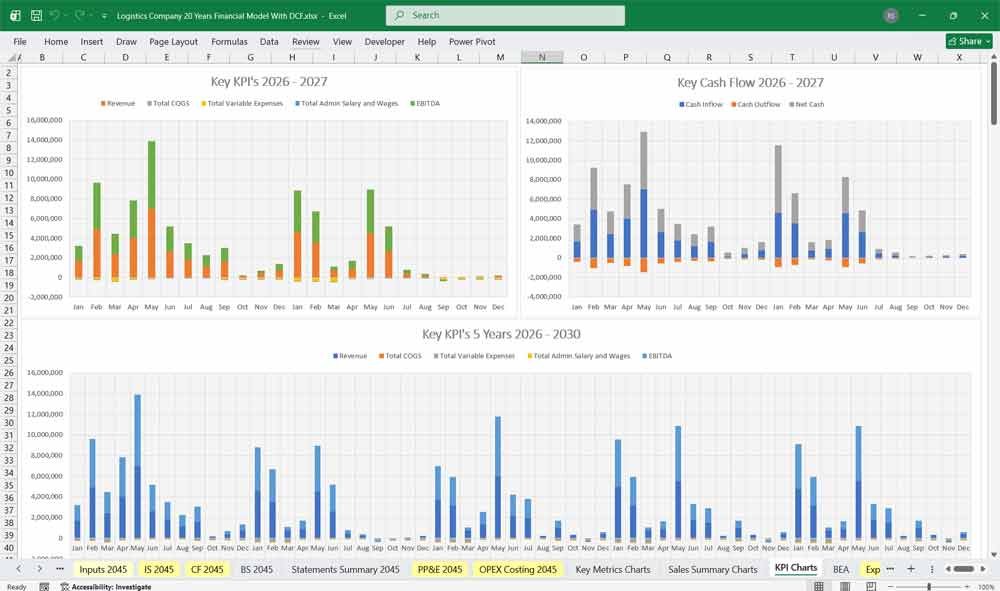Open the Home ribbon tab
1000x591 pixels.
[56, 41]
